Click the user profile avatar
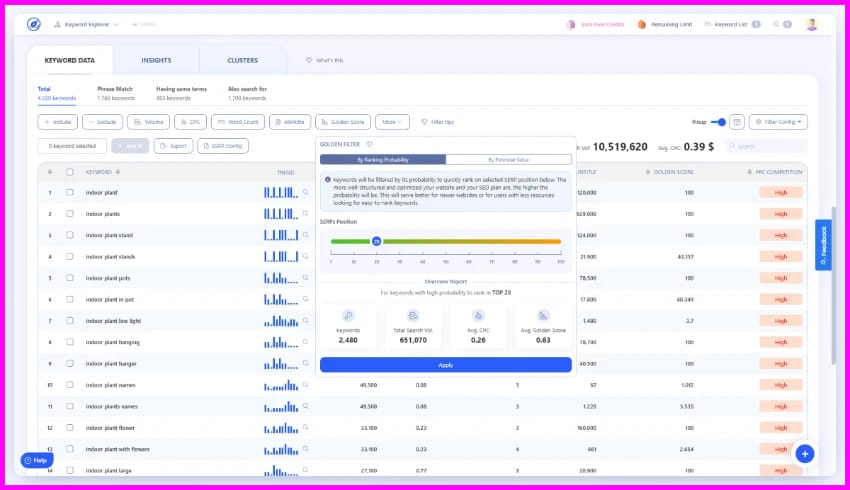This screenshot has width=850, height=490. pyautogui.click(x=811, y=24)
